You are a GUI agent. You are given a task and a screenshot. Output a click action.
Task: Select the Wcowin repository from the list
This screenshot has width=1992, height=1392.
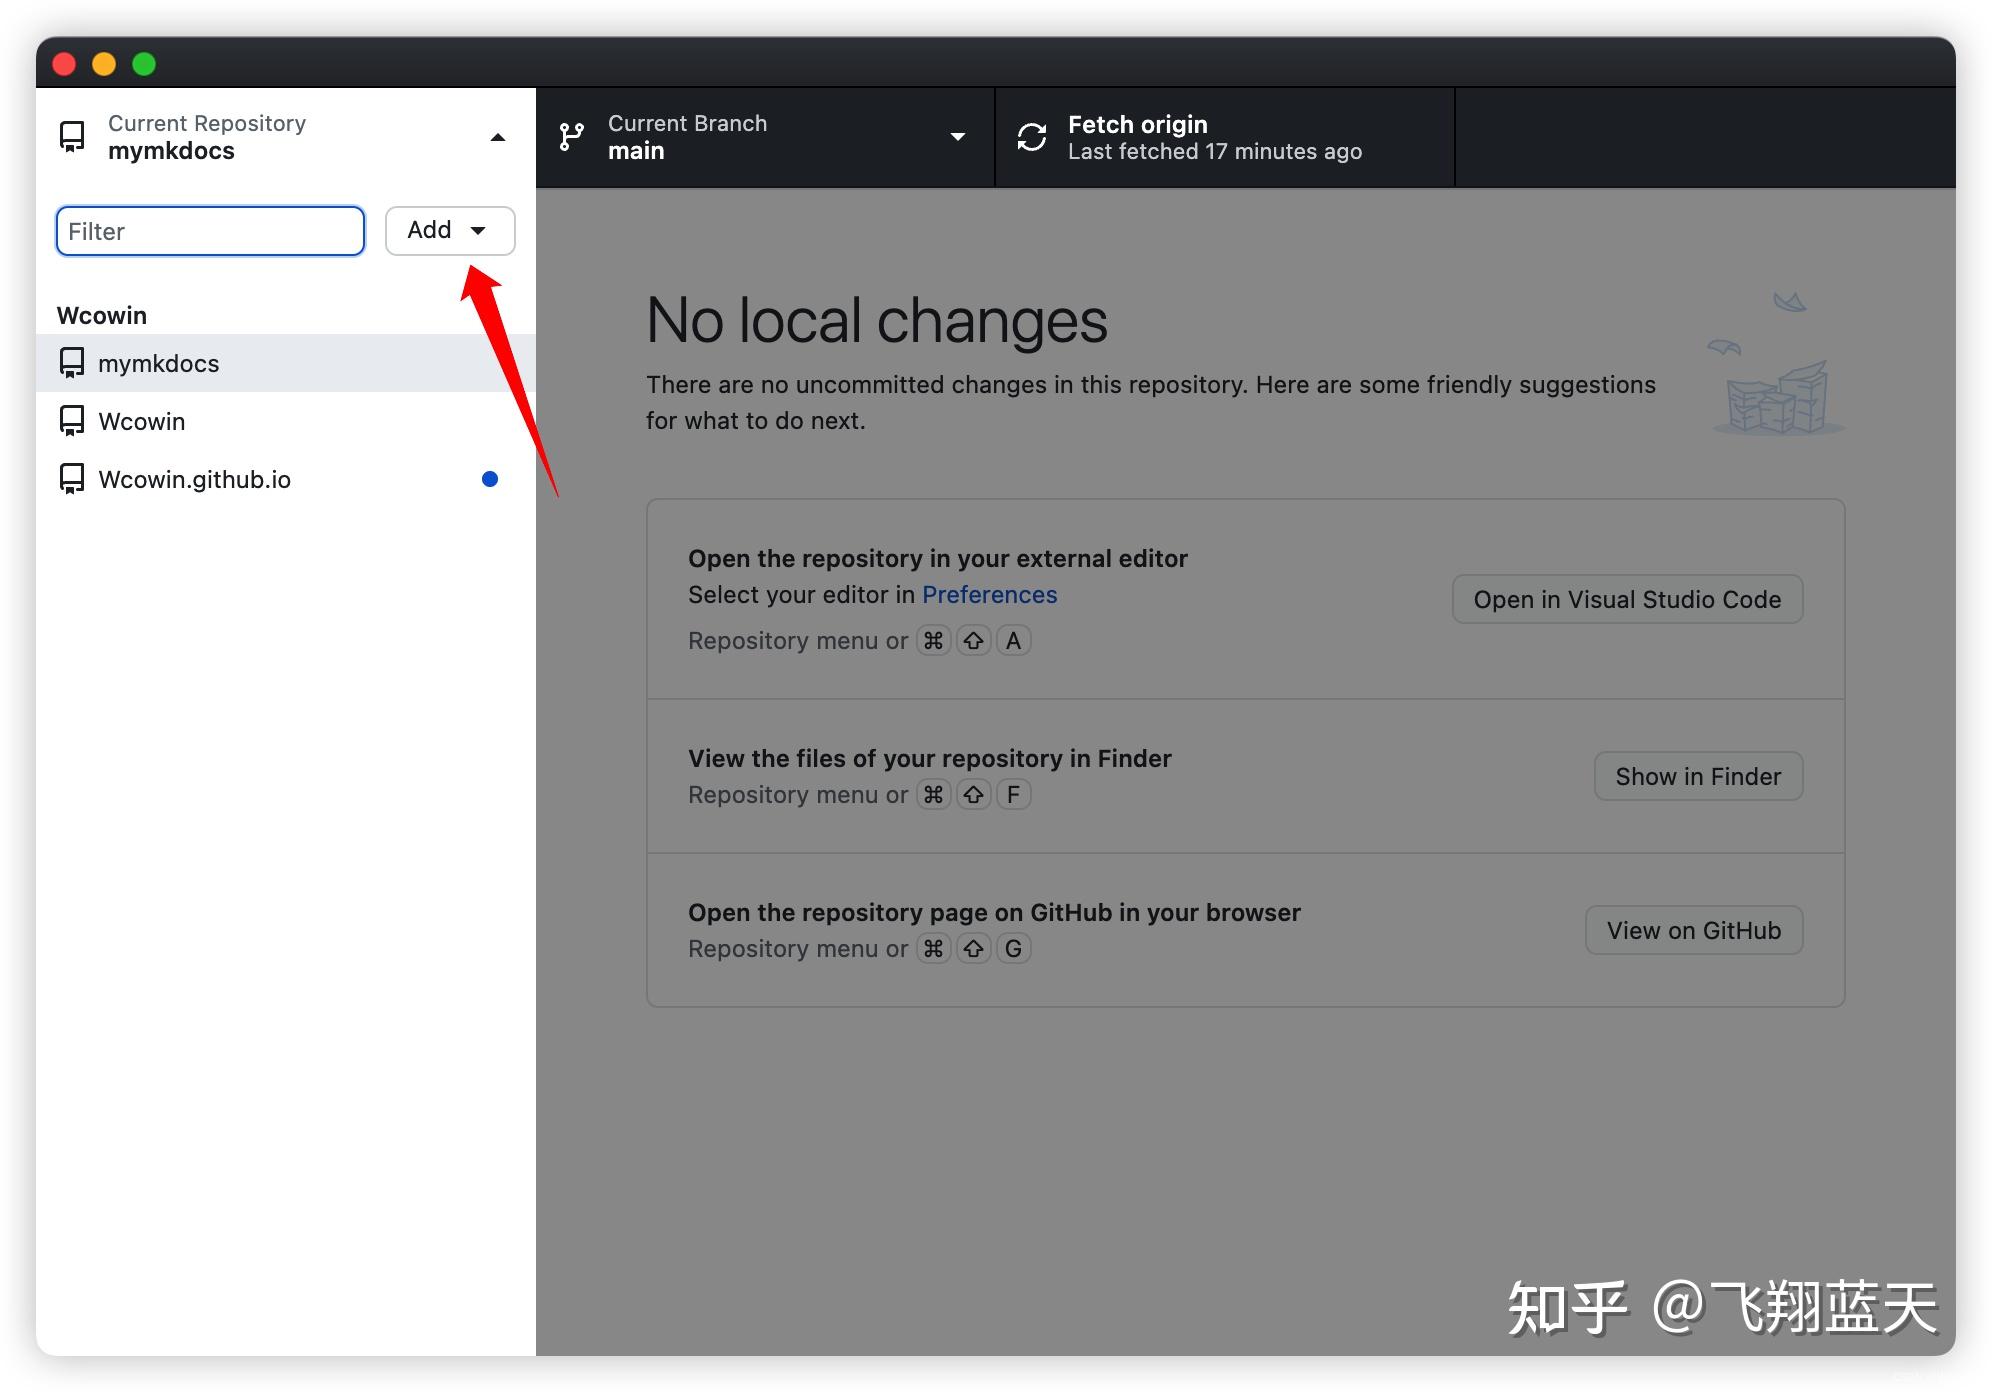[141, 420]
